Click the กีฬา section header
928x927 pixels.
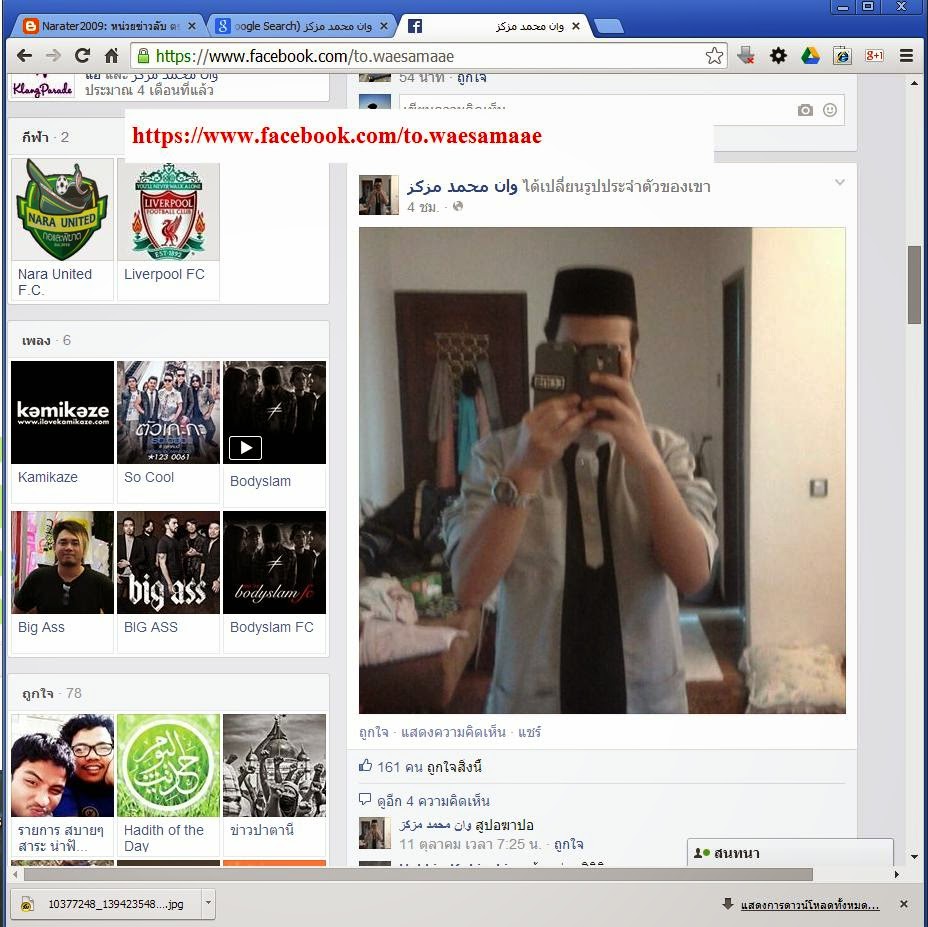tap(46, 137)
